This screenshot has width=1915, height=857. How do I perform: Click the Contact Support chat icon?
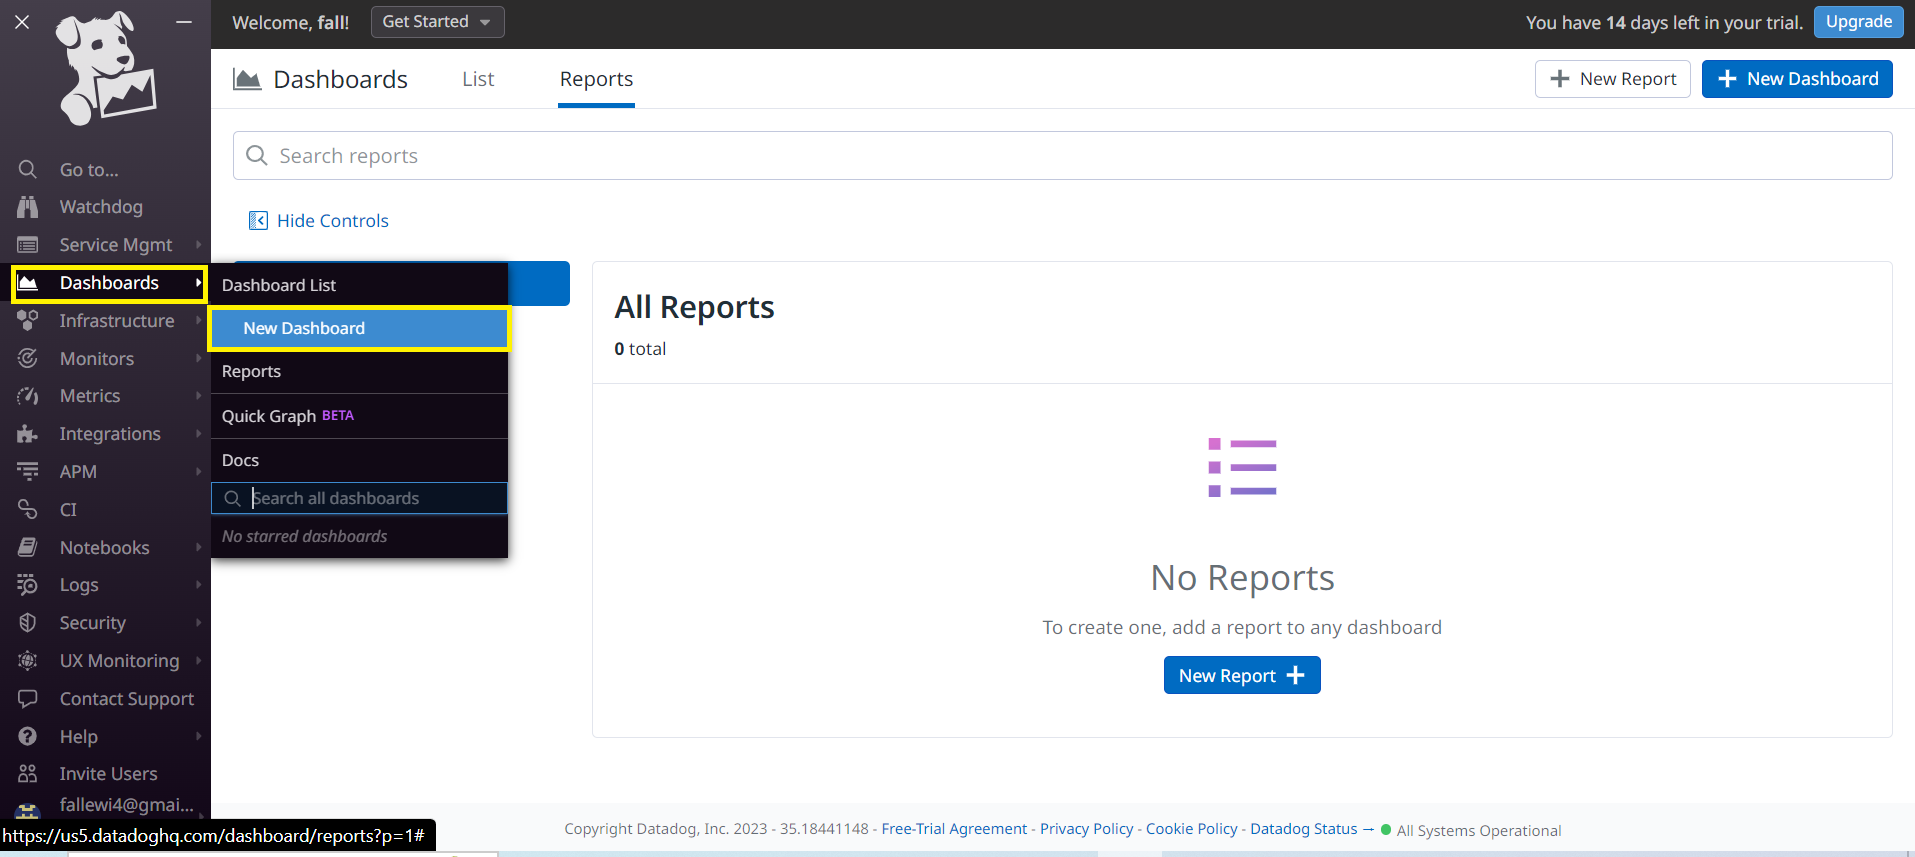tap(28, 698)
